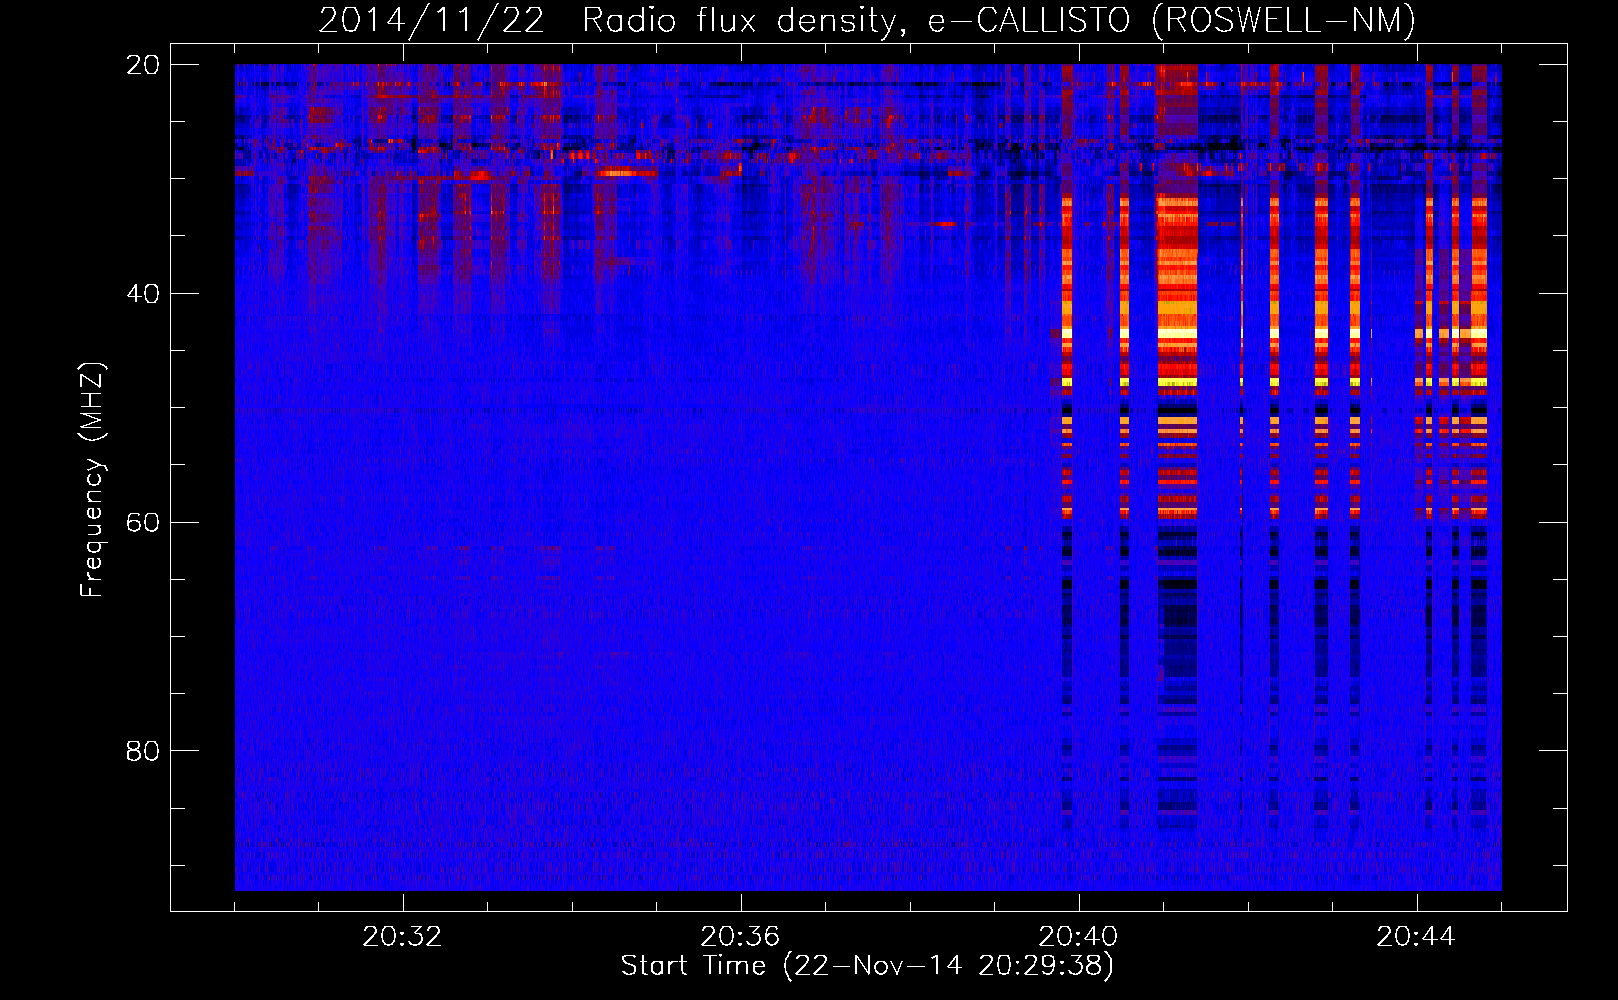1618x1000 pixels.
Task: Click the 'Start Time (22-Nov-14 20:29:38)' label
Action: click(x=867, y=966)
